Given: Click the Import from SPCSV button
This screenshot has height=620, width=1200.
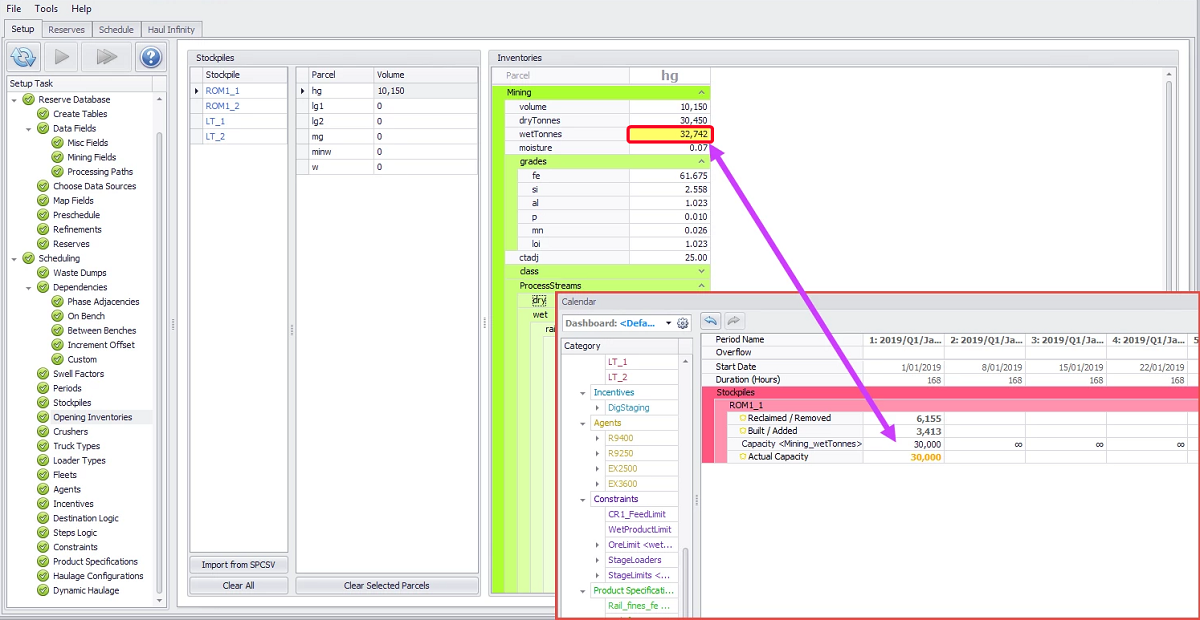Looking at the screenshot, I should point(239,565).
